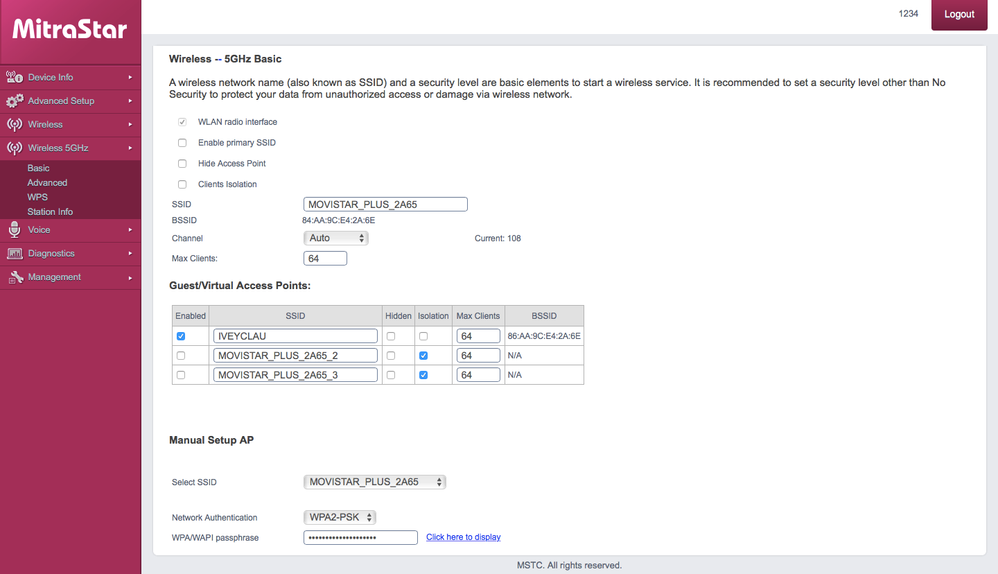Click the Diagnostics monitor icon
Viewport: 998px width, 574px height.
point(14,254)
